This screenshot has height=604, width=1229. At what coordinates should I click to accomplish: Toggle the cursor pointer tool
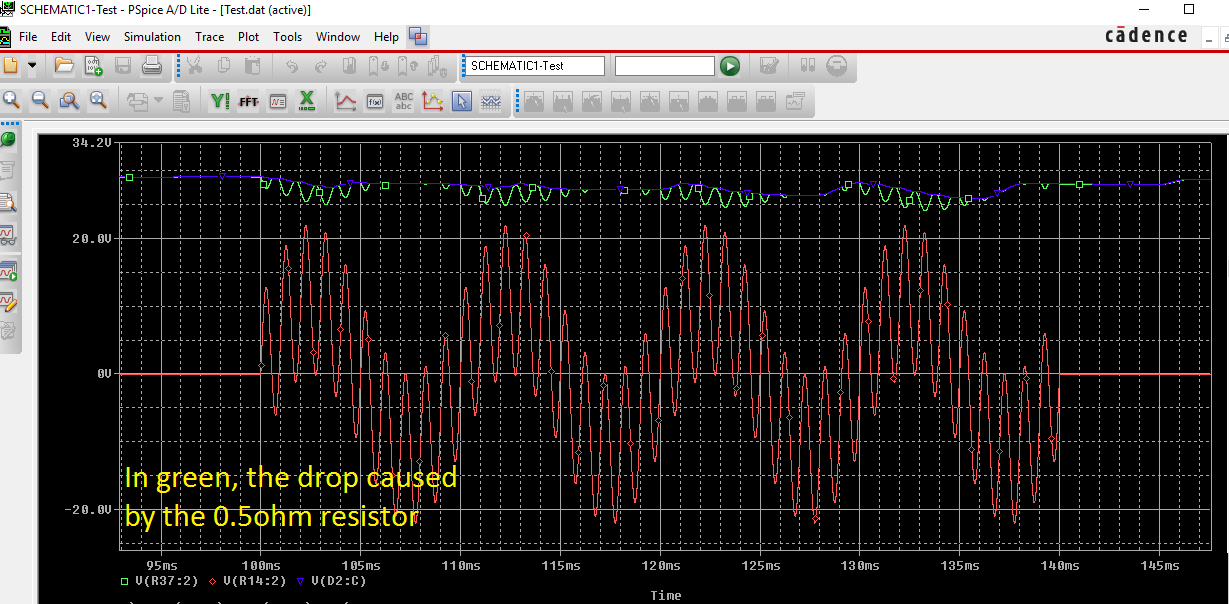tap(461, 101)
